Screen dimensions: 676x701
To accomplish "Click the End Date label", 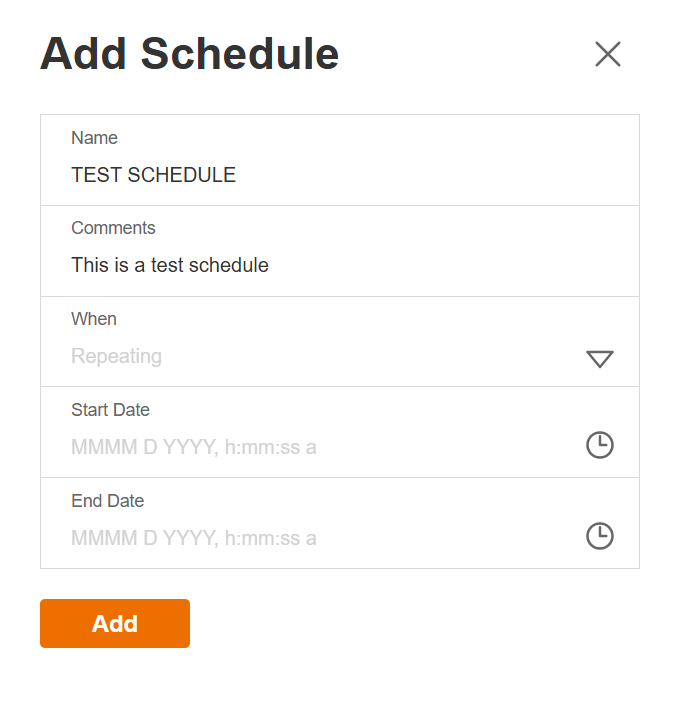I will click(x=107, y=501).
